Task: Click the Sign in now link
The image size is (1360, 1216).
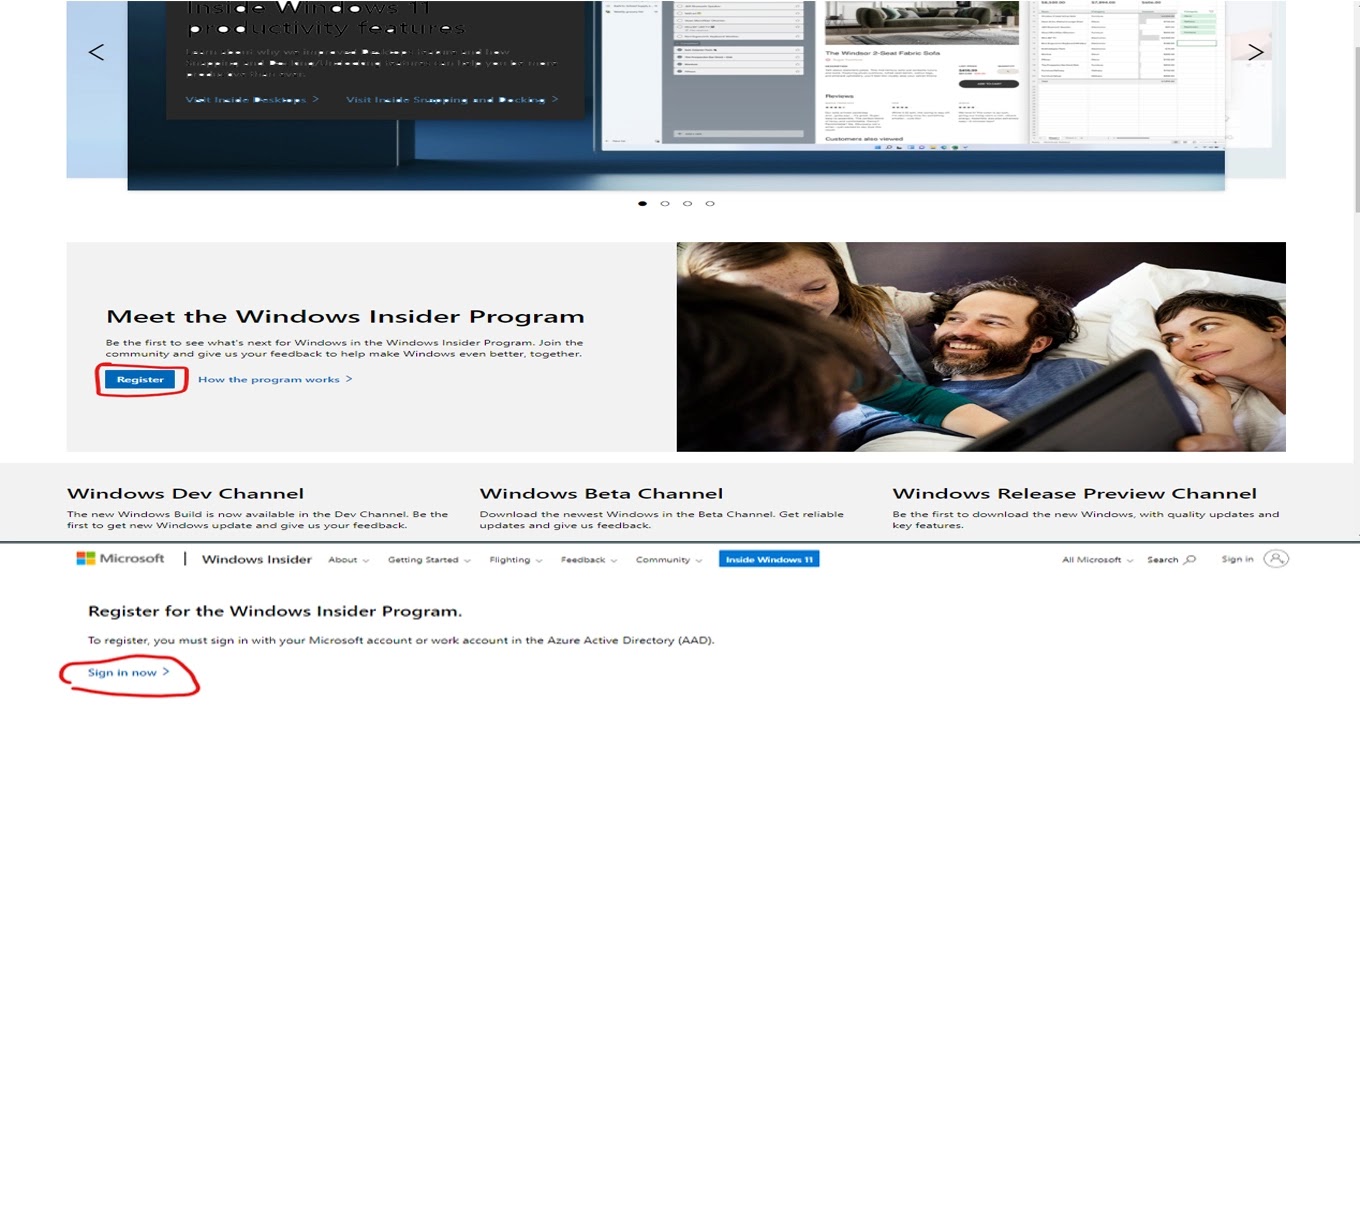Action: (128, 672)
